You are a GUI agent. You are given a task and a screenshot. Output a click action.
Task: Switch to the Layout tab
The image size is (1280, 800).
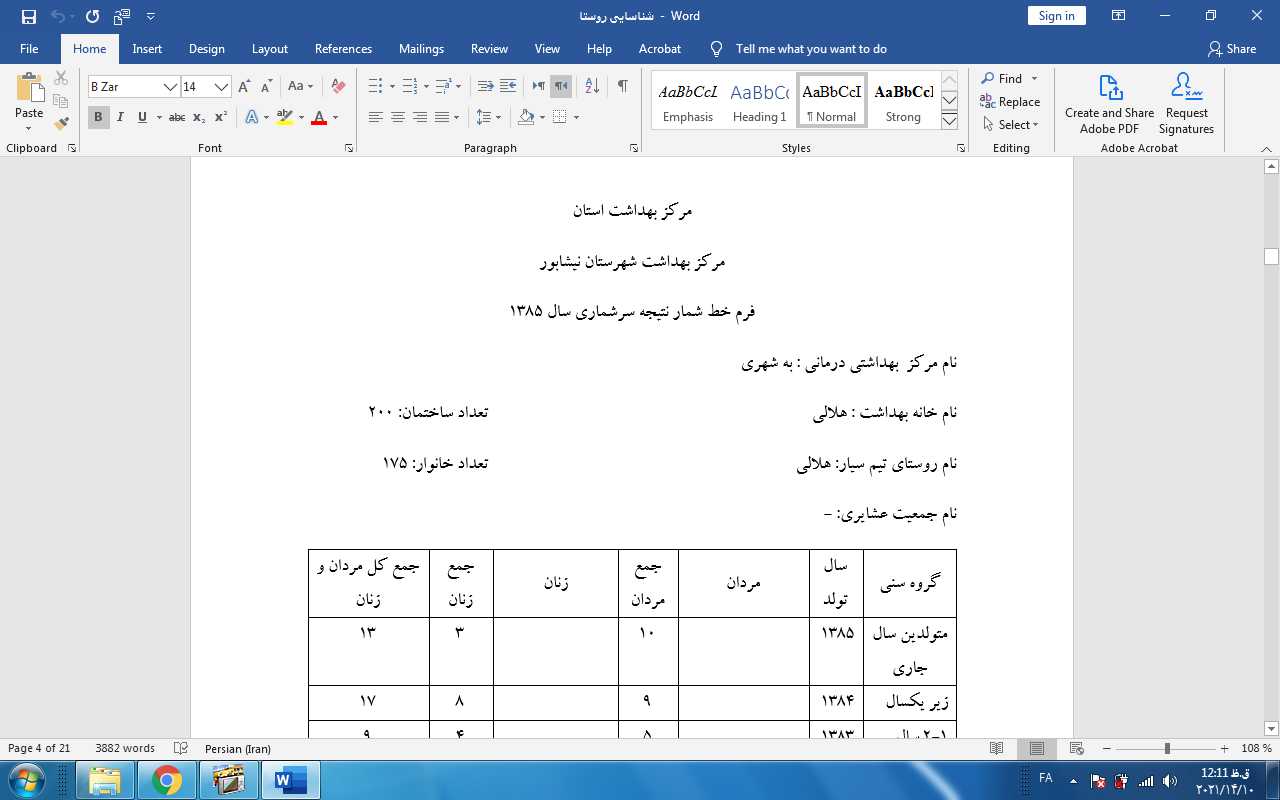pos(269,49)
